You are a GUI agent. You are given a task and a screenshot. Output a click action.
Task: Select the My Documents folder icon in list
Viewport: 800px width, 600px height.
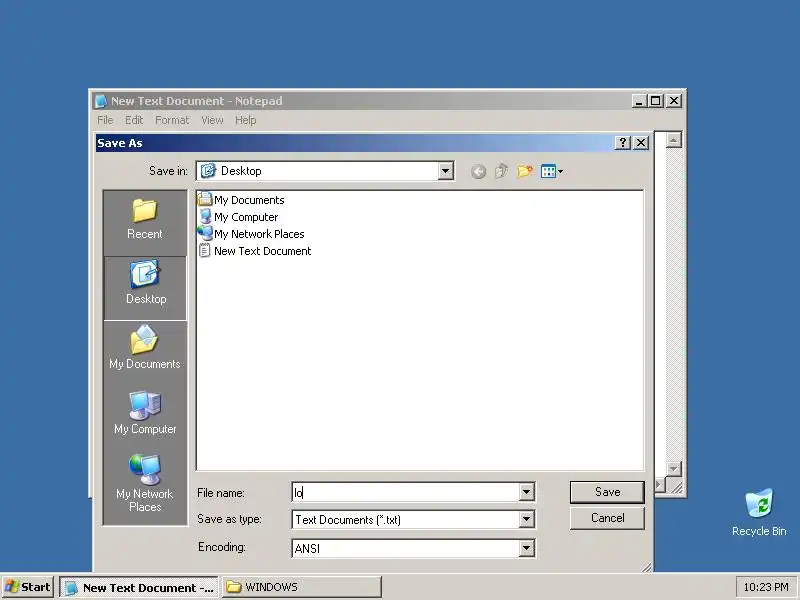click(205, 199)
